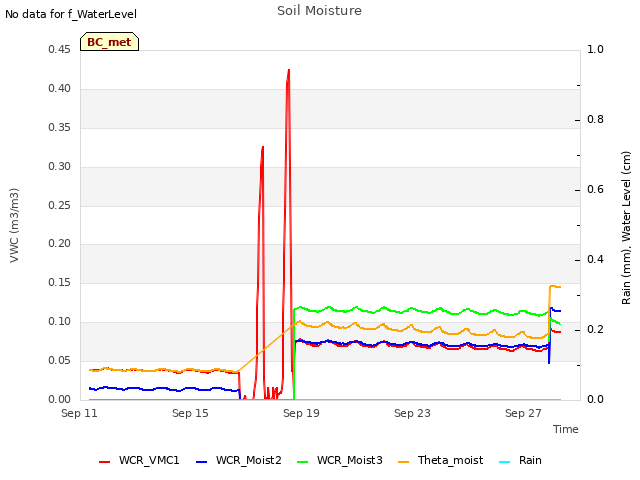Click the orange Theta_moist legend swatch
This screenshot has width=640, height=480.
pos(403,462)
